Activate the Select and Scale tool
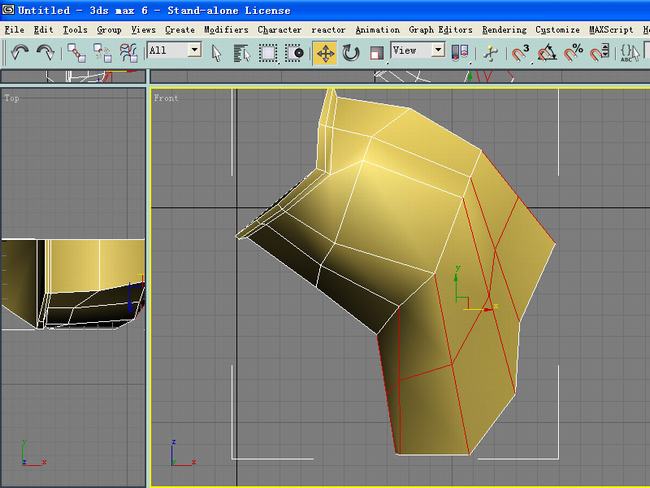 pyautogui.click(x=376, y=53)
